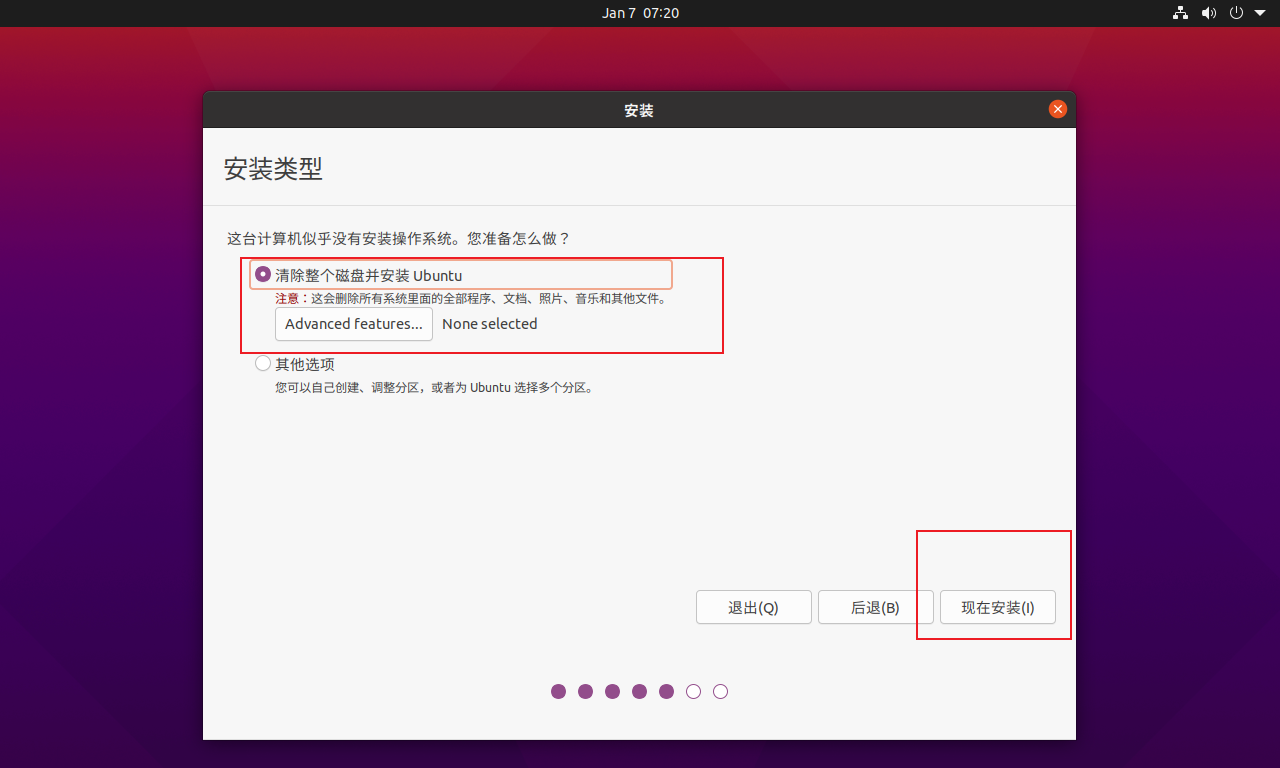Close the 安装 installer window

point(1057,110)
